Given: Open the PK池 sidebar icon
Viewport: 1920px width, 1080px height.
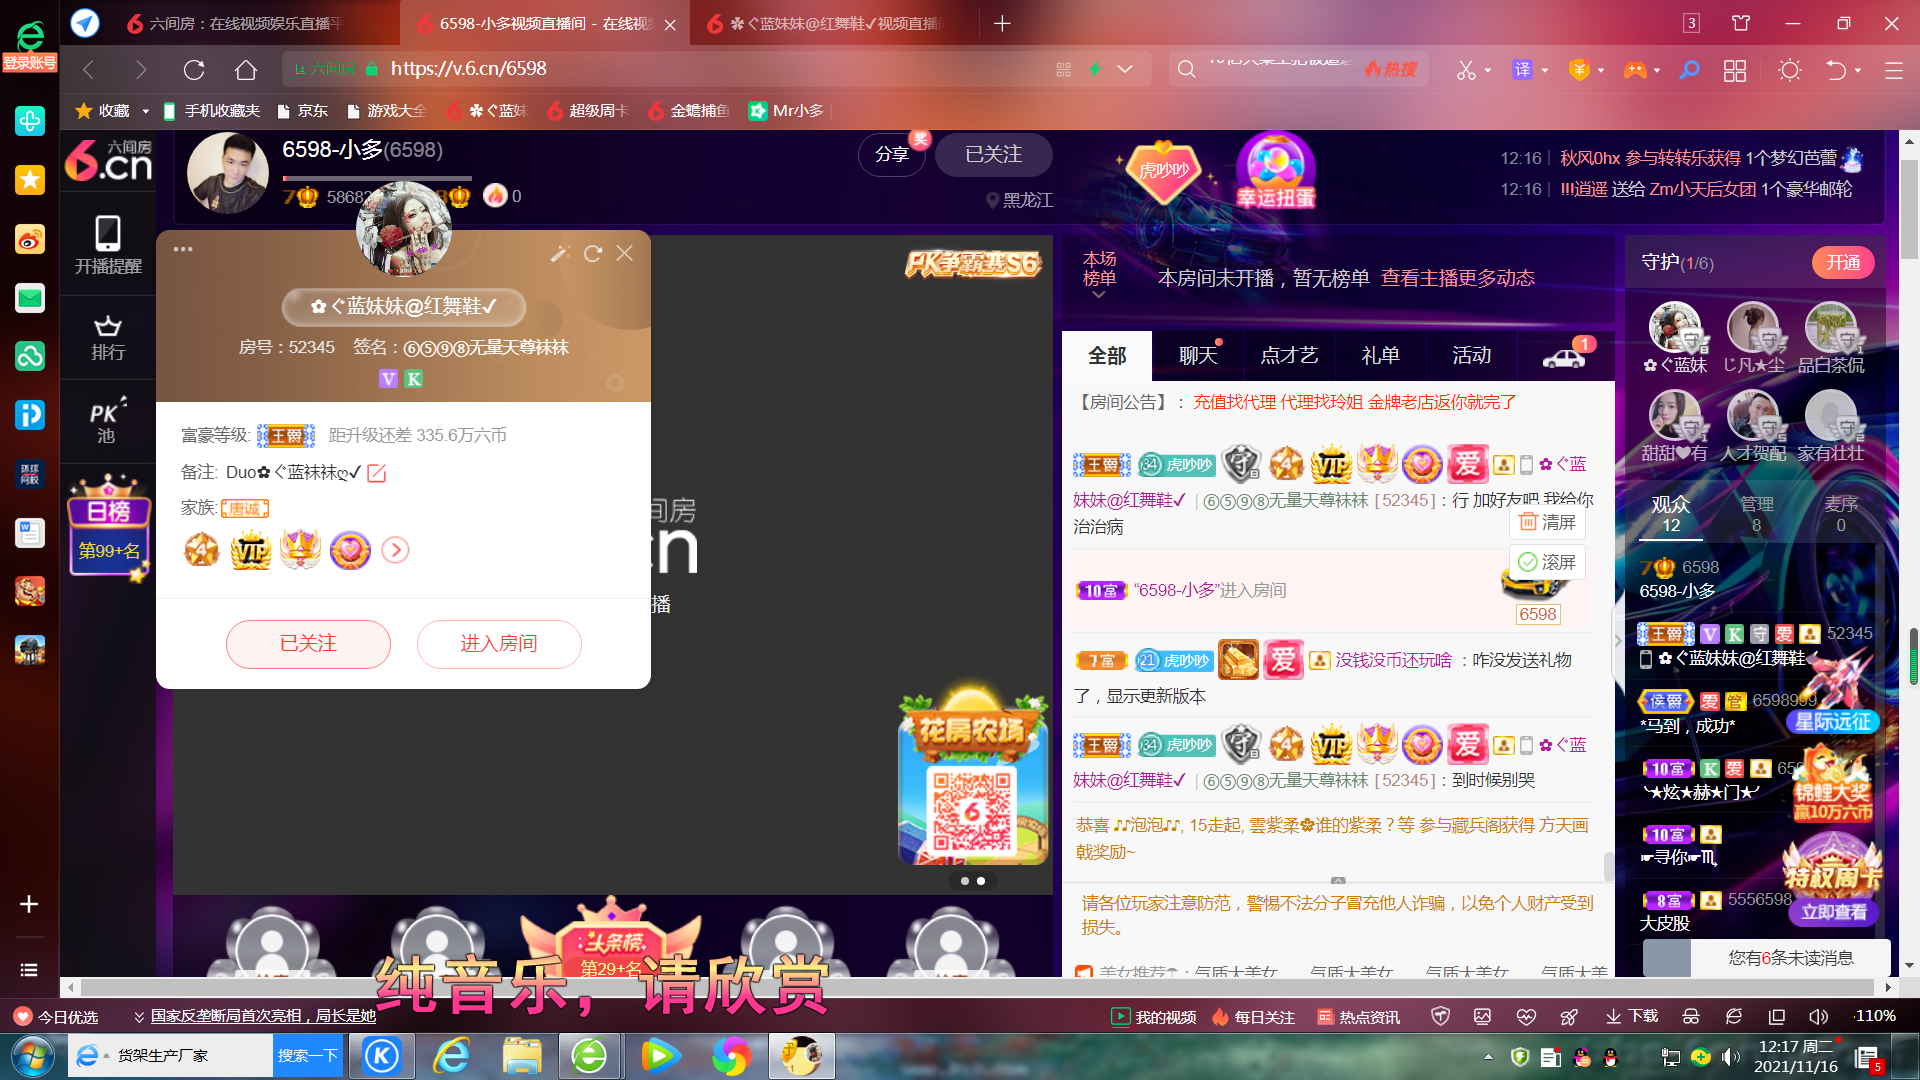Looking at the screenshot, I should click(x=107, y=421).
